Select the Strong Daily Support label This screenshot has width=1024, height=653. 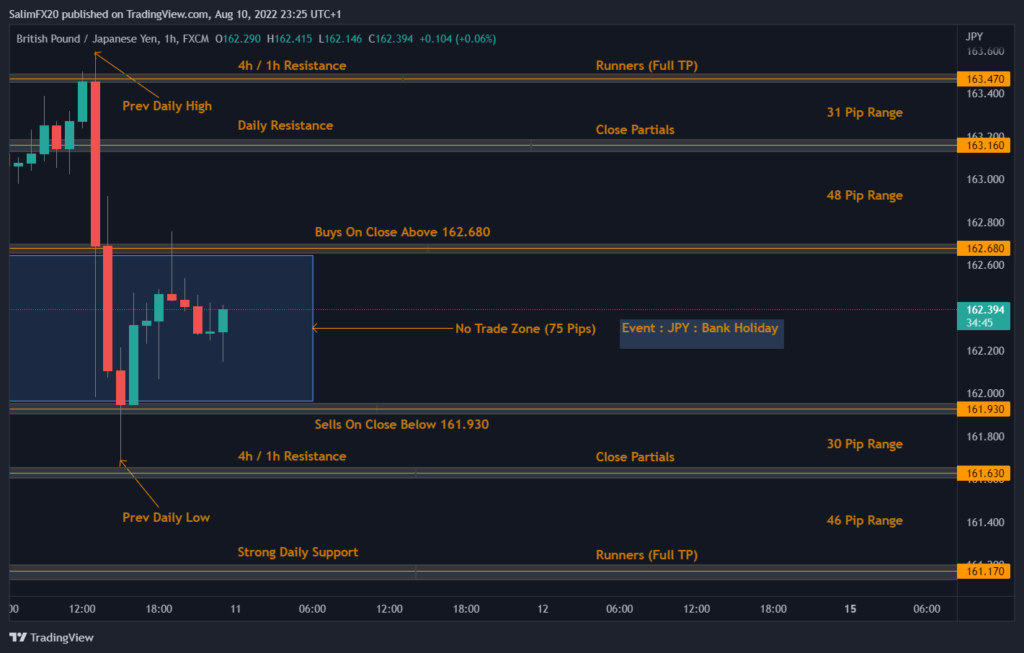tap(297, 552)
